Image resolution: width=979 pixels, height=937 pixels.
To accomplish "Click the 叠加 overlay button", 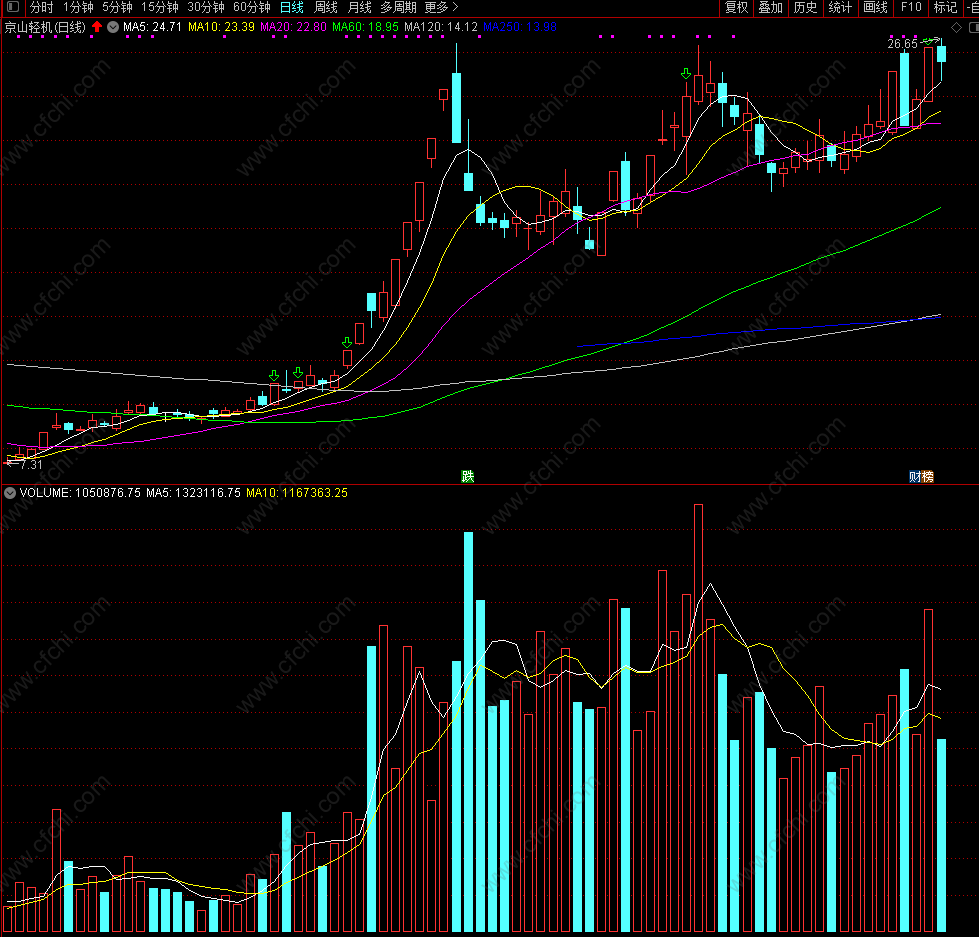I will tap(770, 7).
